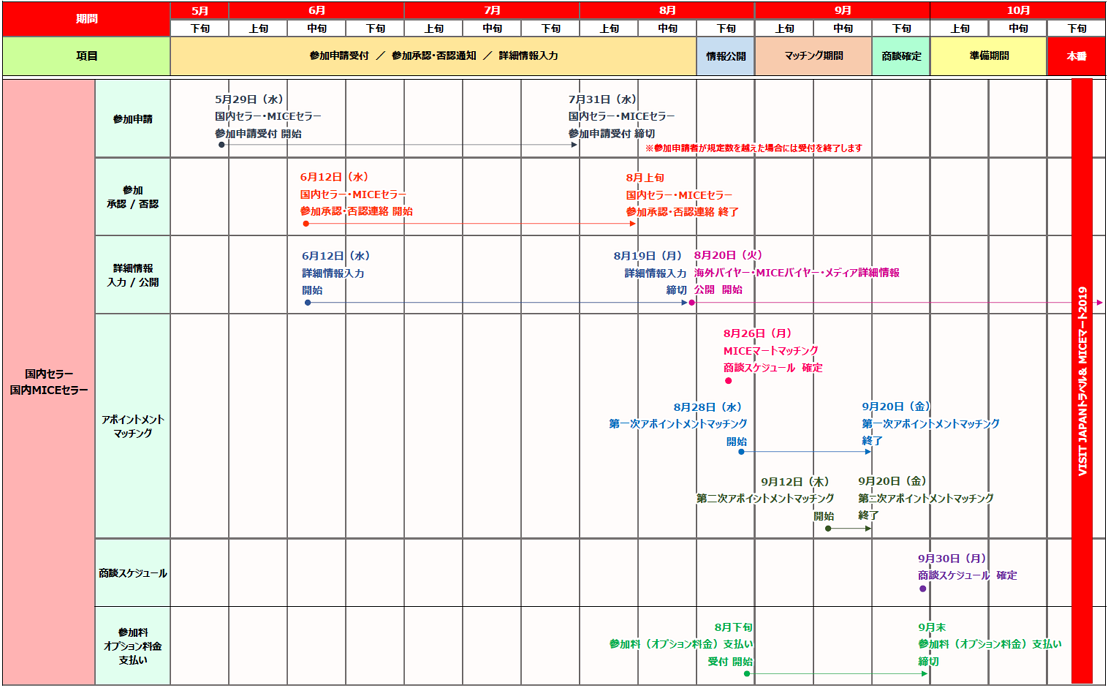
Task: Click the 参加申請受付 / 参加承認・否認通知 phase bar
Action: [x=434, y=56]
